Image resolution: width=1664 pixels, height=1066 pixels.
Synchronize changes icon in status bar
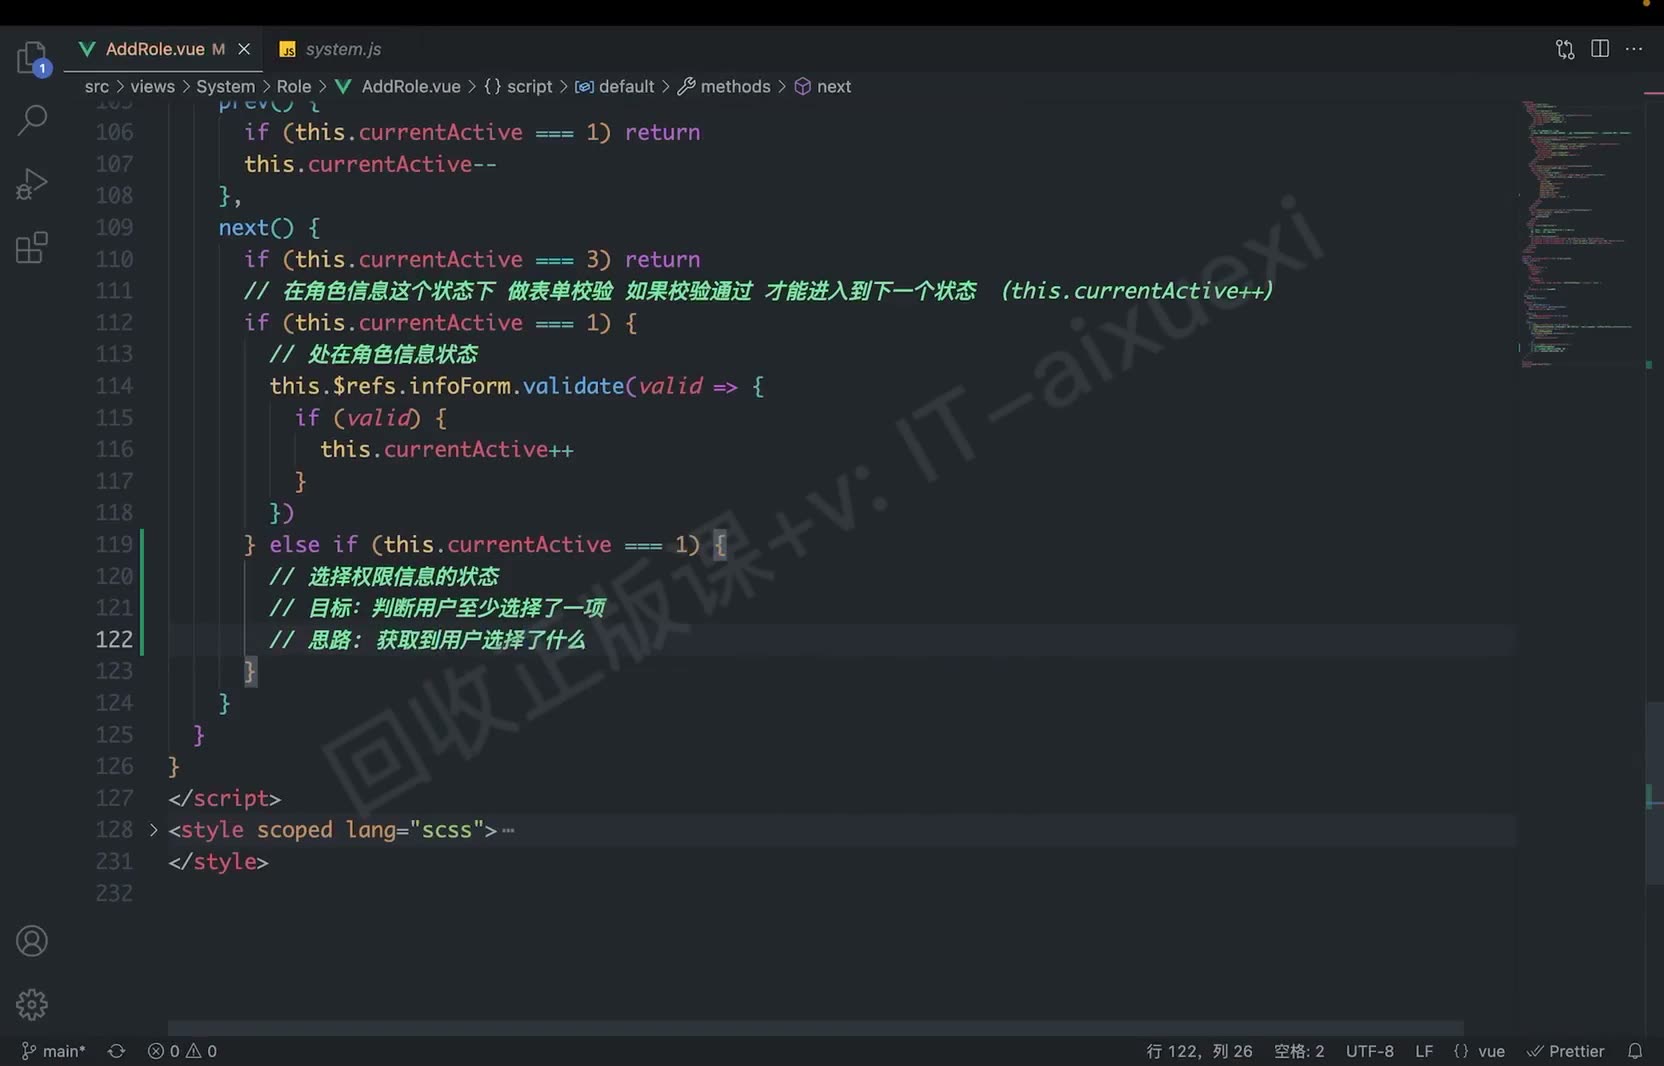click(117, 1051)
